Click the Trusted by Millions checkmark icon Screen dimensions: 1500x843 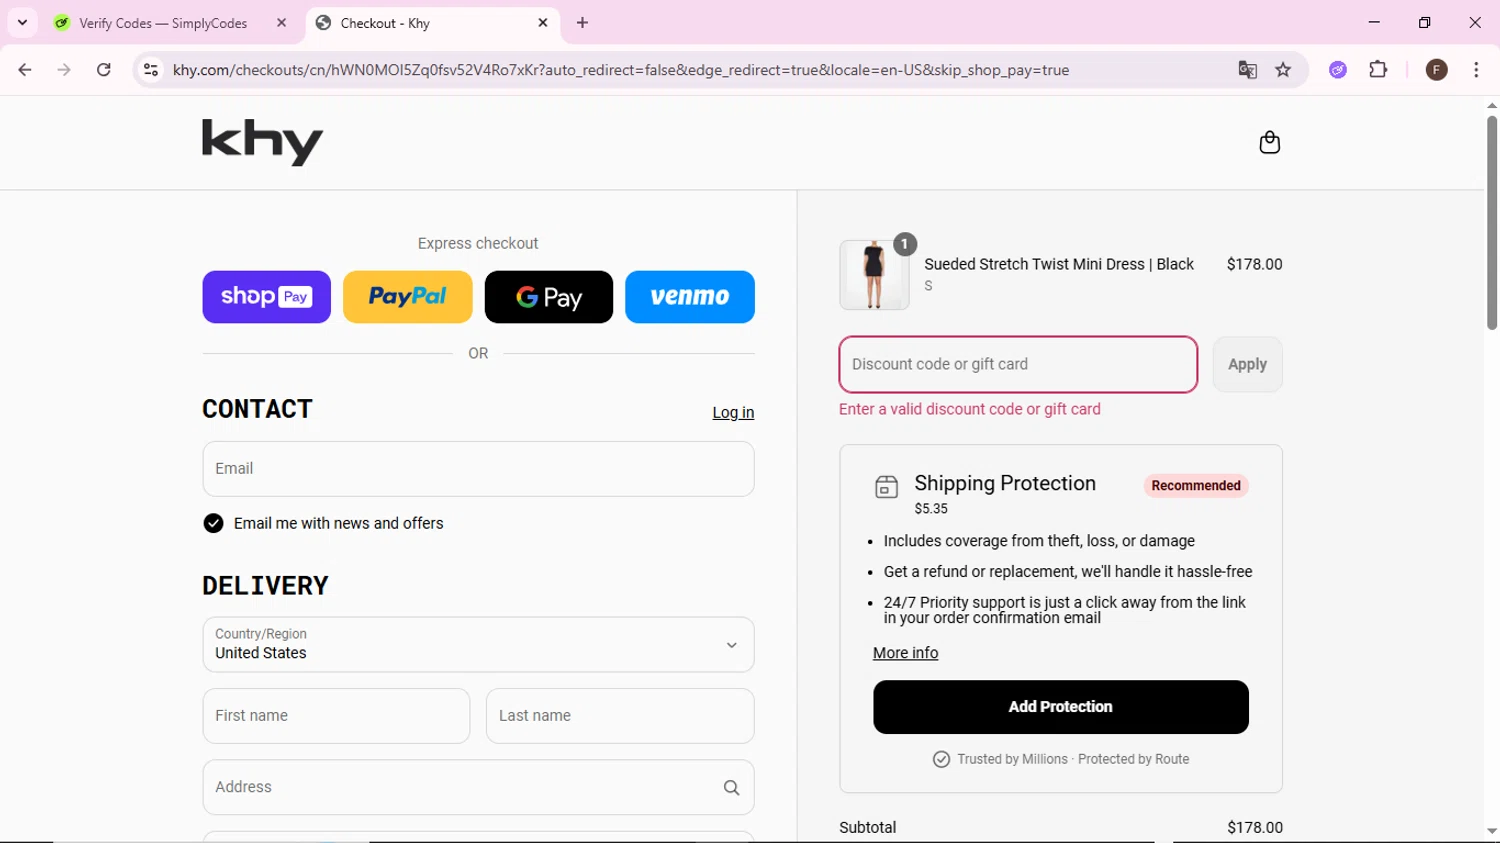tap(941, 760)
